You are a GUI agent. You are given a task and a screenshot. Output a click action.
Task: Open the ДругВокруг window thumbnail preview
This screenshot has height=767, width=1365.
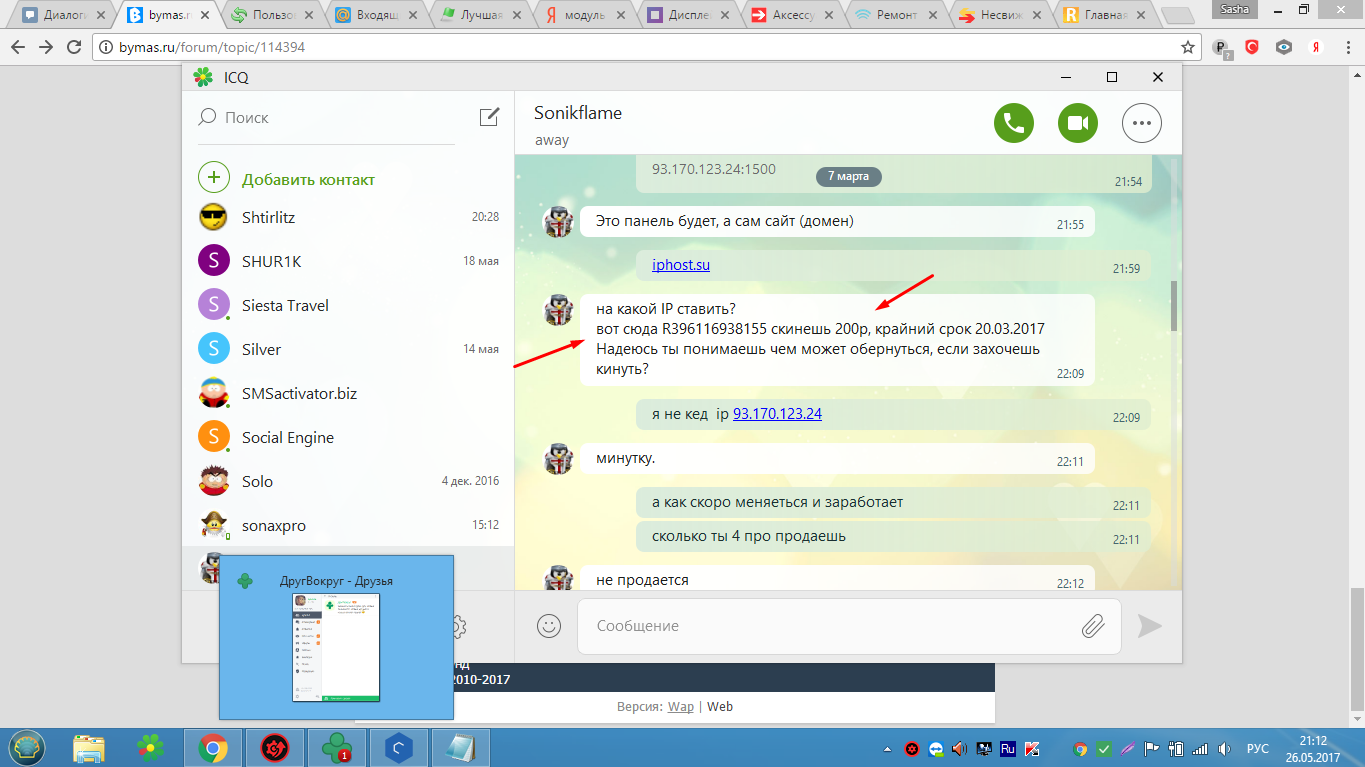[x=336, y=637]
